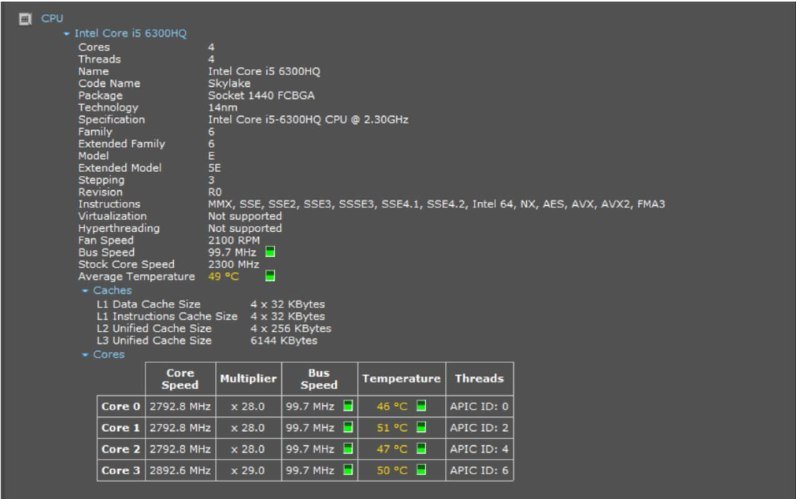Click Core 0 bus speed green indicator
The width and height of the screenshot is (800, 499).
(x=348, y=406)
